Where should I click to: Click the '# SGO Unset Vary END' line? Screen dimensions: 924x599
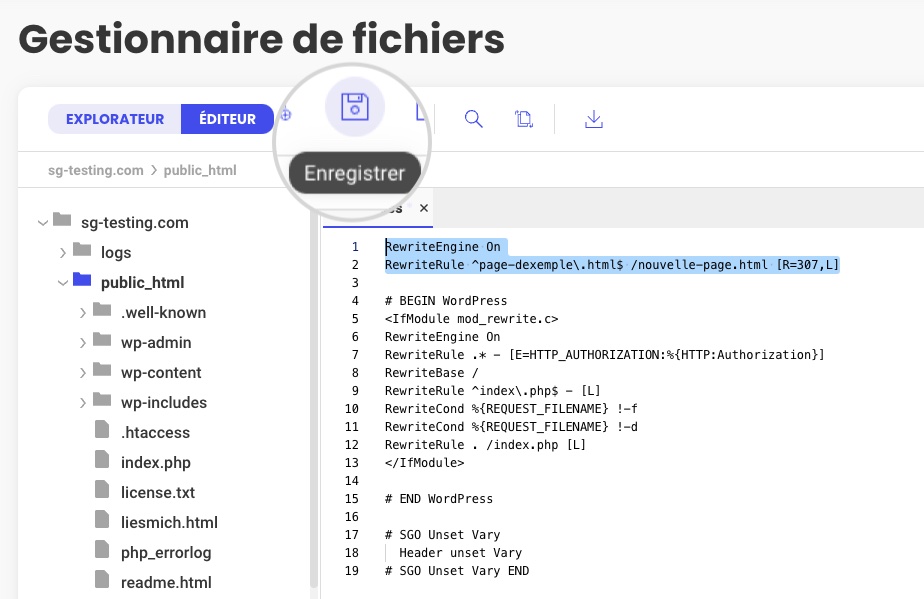457,571
